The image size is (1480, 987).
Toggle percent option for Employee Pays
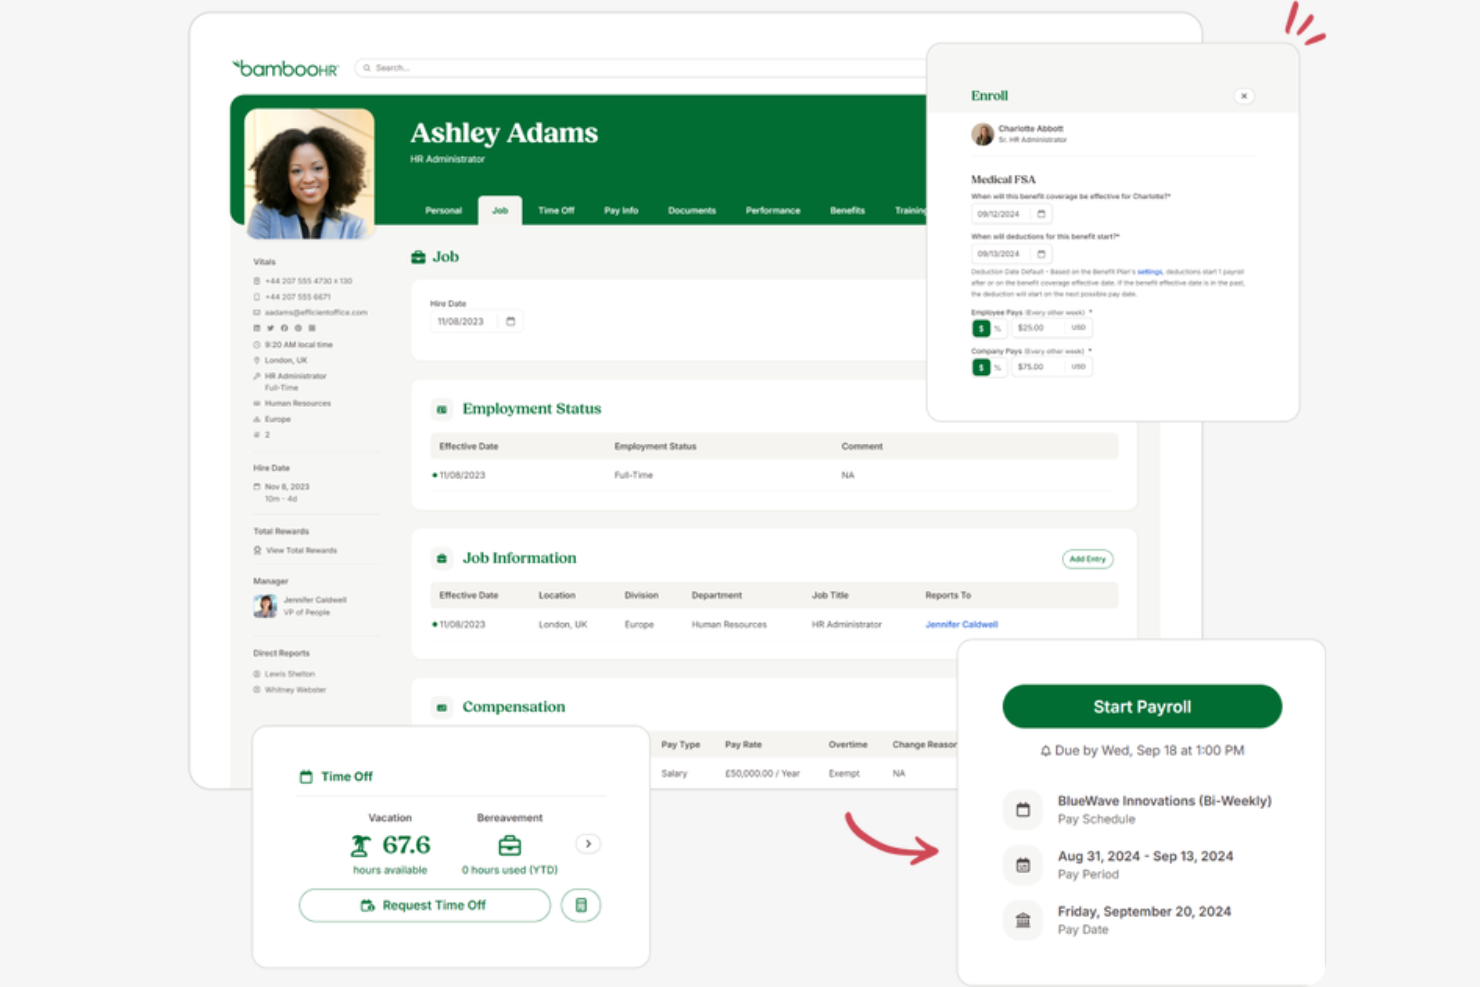(997, 327)
